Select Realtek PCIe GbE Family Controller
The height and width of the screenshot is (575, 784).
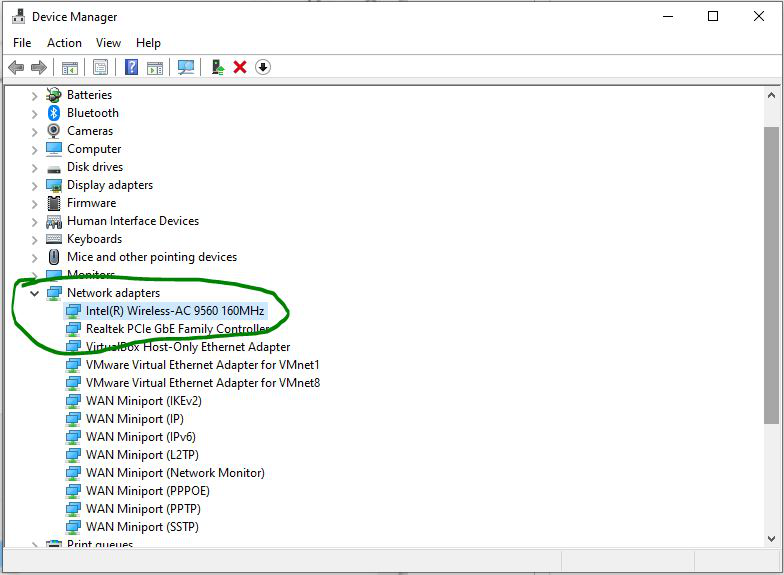pyautogui.click(x=176, y=329)
